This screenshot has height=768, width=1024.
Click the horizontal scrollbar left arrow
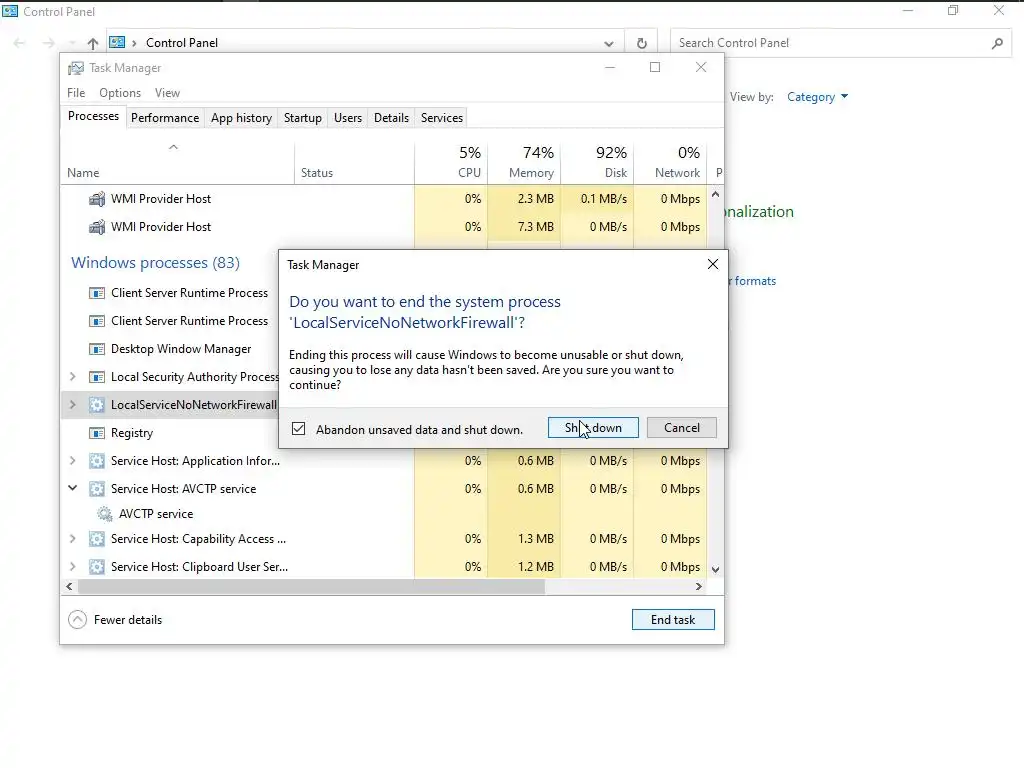pos(69,586)
